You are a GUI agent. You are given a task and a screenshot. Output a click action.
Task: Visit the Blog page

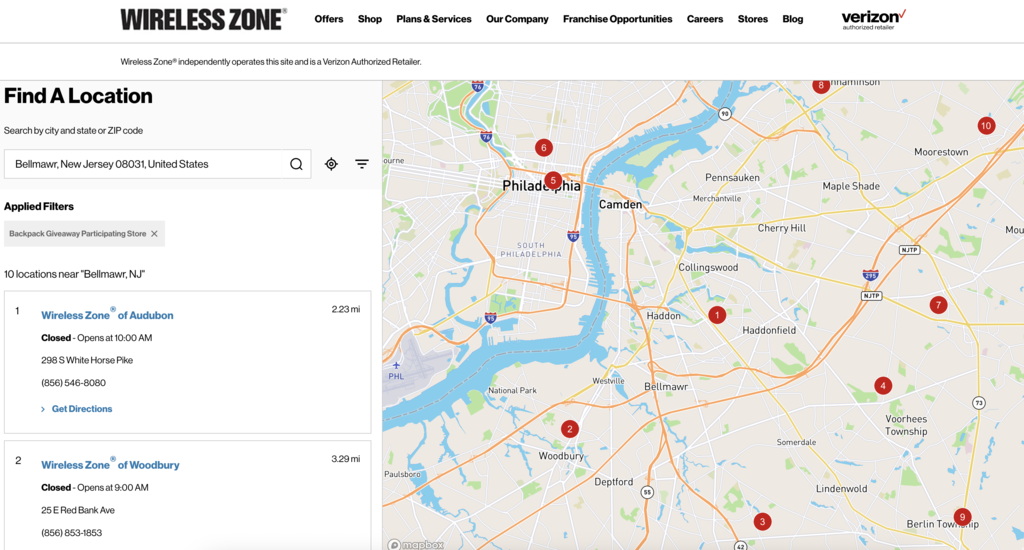(793, 19)
